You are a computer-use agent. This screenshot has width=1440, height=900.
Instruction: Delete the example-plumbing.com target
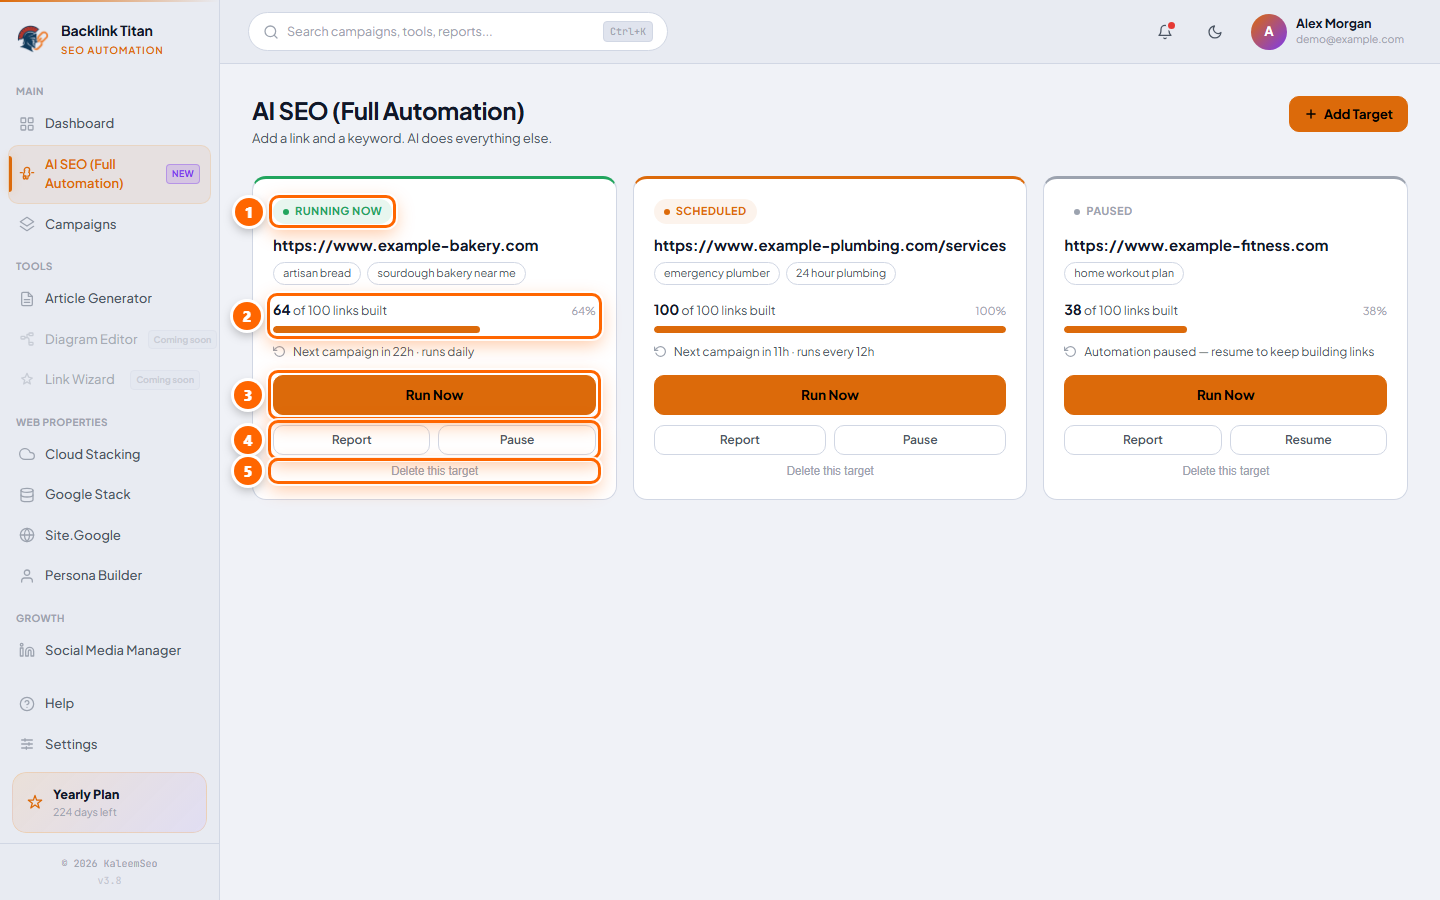830,471
